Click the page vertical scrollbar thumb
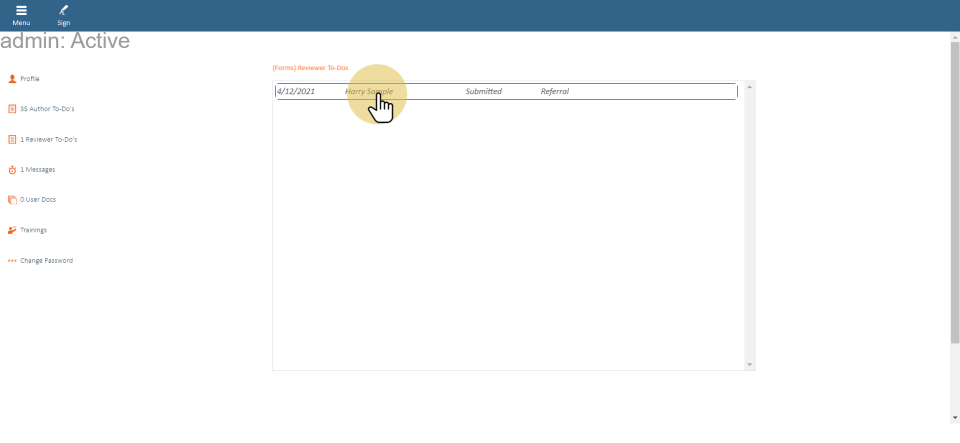Screen dimensions: 960x443 (x=954, y=190)
